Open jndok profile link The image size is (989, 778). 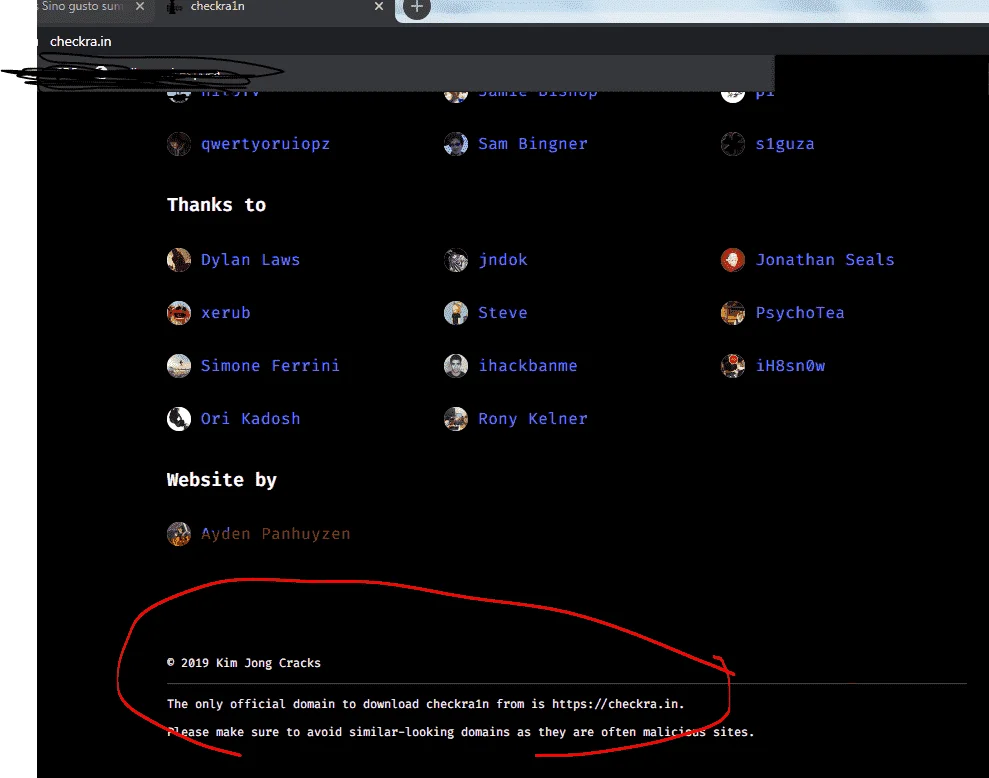point(503,260)
